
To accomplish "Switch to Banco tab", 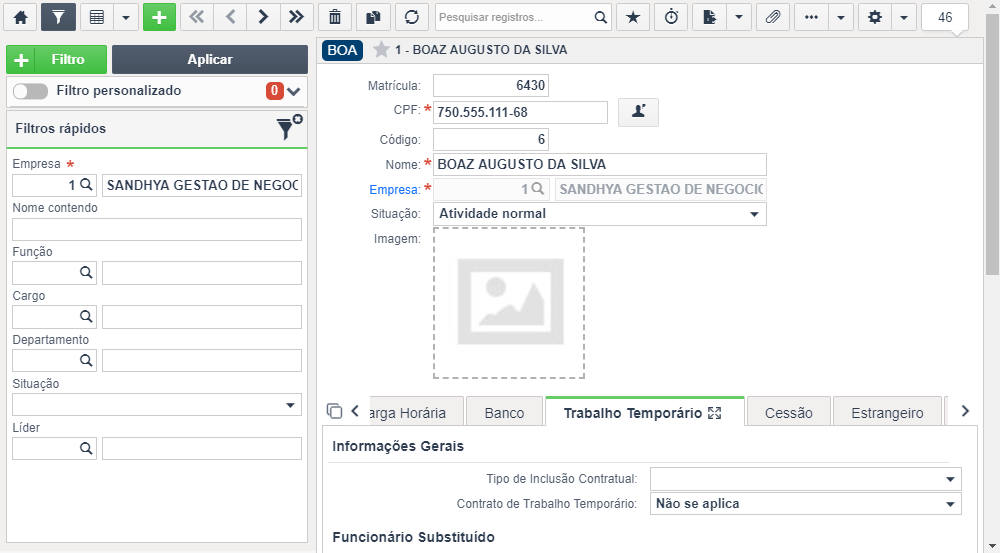I will 504,413.
